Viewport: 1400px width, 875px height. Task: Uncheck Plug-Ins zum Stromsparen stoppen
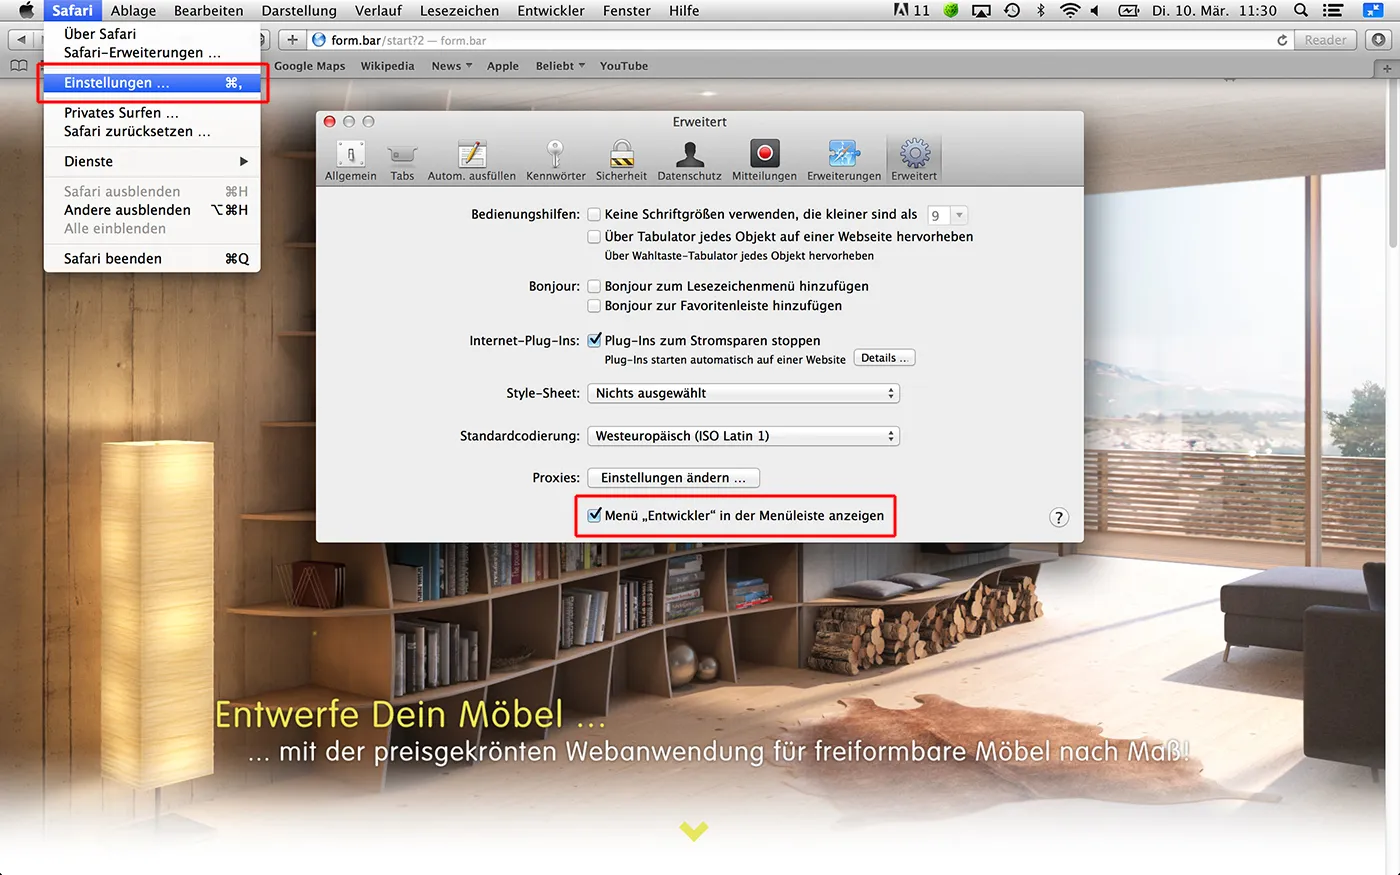click(594, 340)
